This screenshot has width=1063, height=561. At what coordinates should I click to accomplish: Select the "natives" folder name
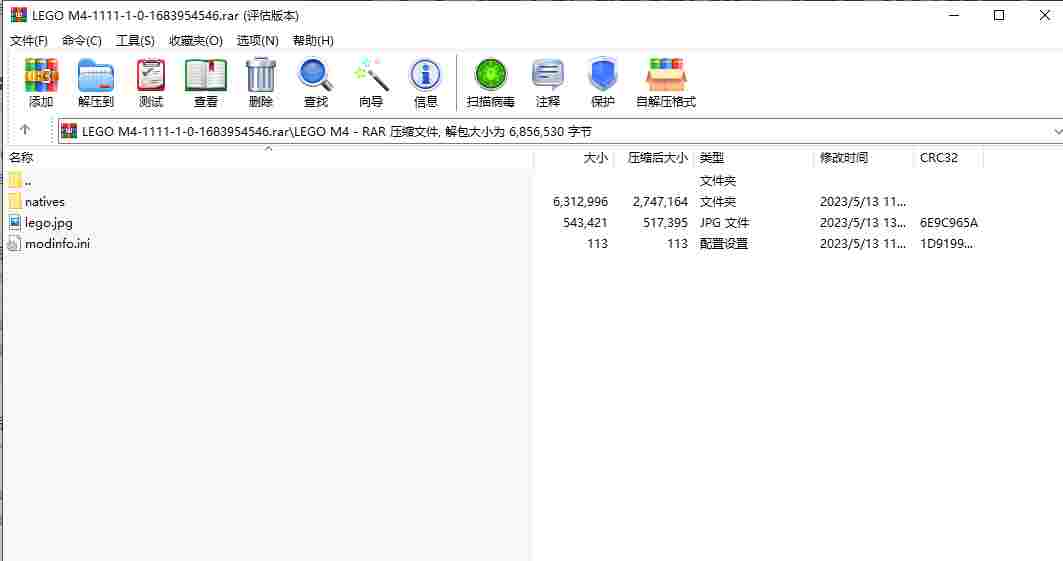(x=45, y=202)
